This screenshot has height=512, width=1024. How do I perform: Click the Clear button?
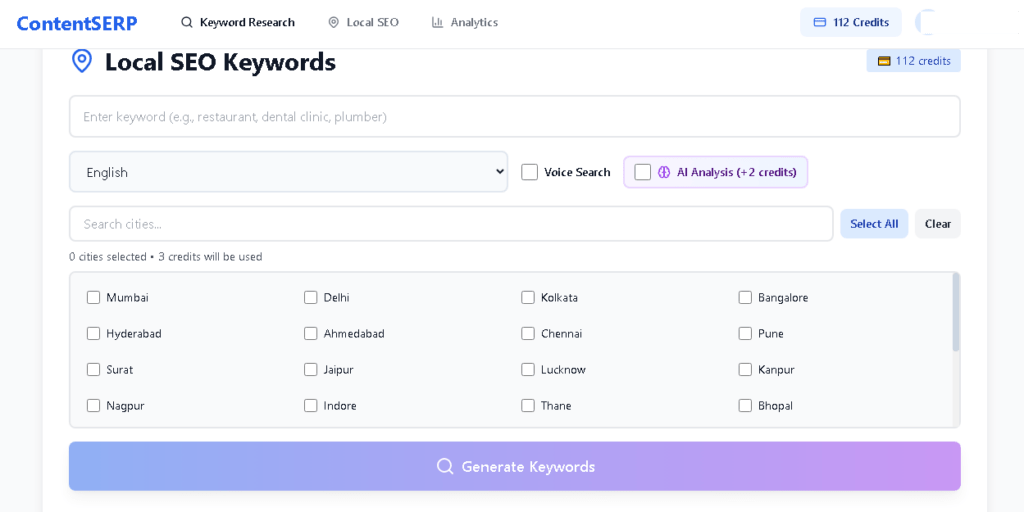coord(937,224)
